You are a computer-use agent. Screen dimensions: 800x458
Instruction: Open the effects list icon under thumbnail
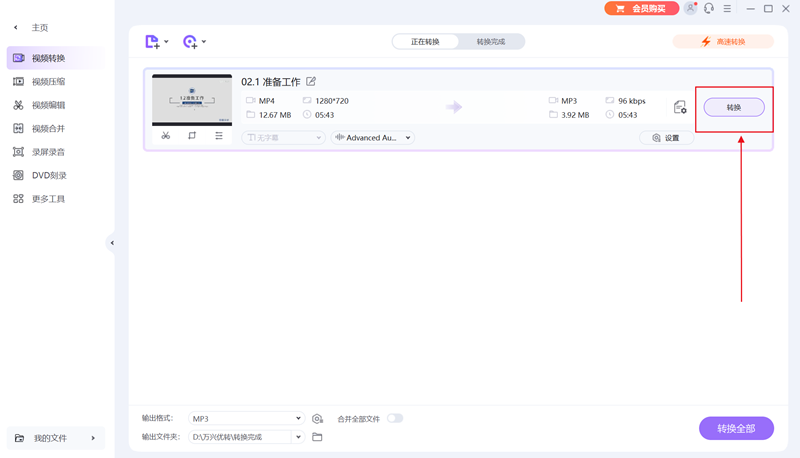tap(219, 136)
